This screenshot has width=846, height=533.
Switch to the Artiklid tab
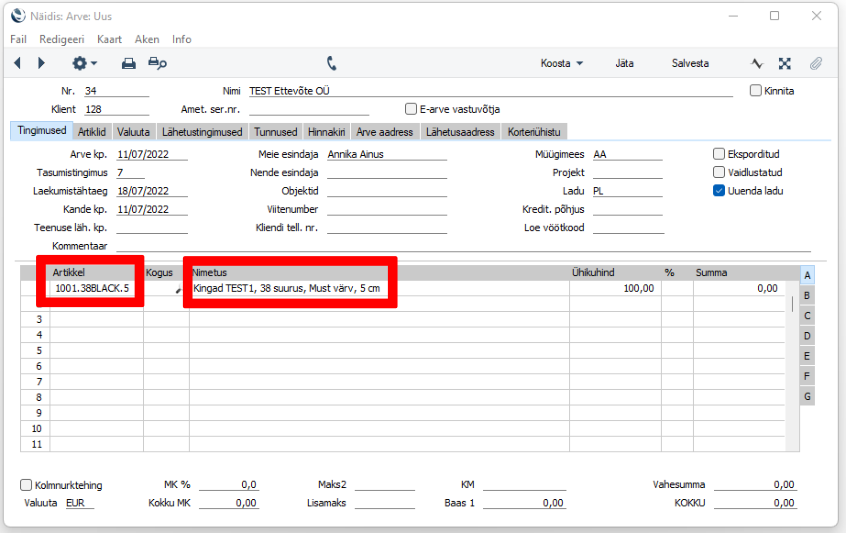point(92,132)
